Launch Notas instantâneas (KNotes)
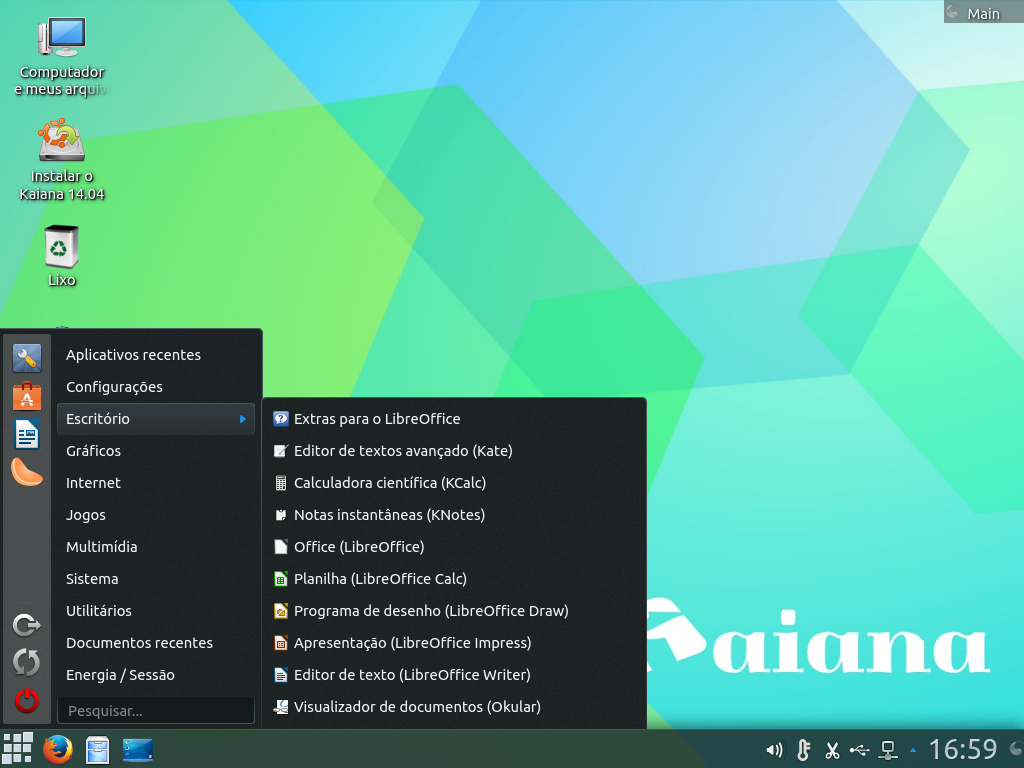The height and width of the screenshot is (768, 1024). click(x=454, y=515)
